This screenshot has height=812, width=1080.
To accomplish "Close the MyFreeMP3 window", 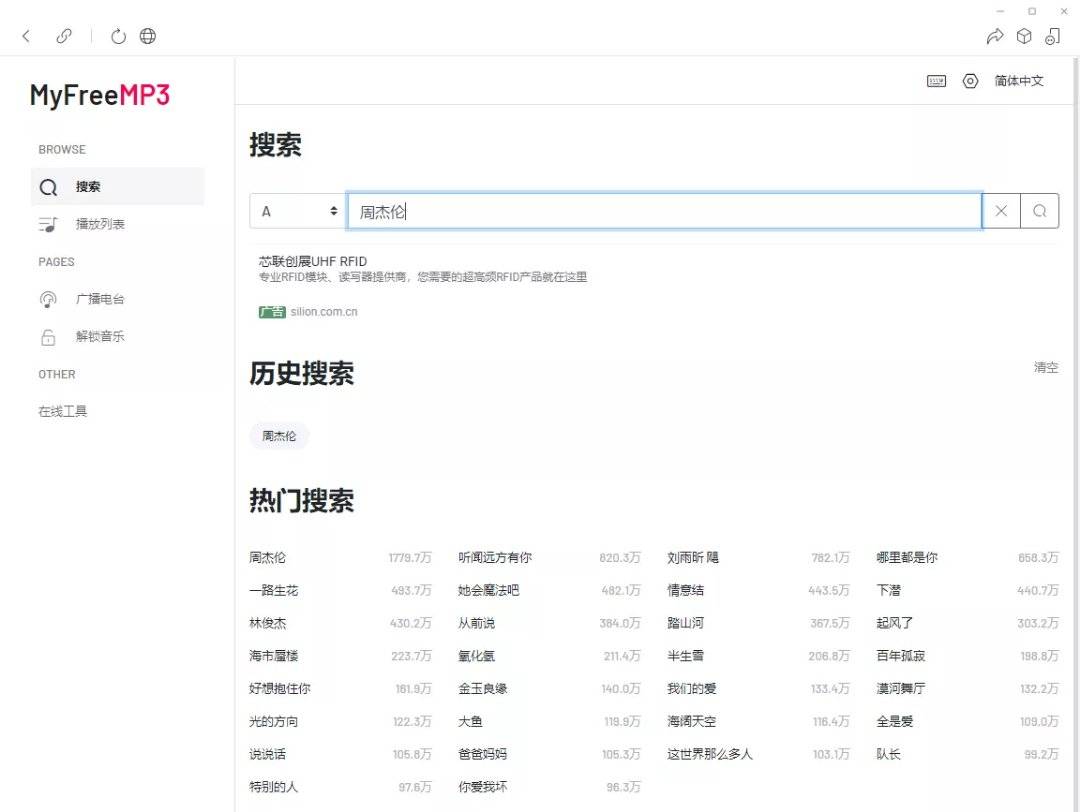I will (x=1064, y=11).
